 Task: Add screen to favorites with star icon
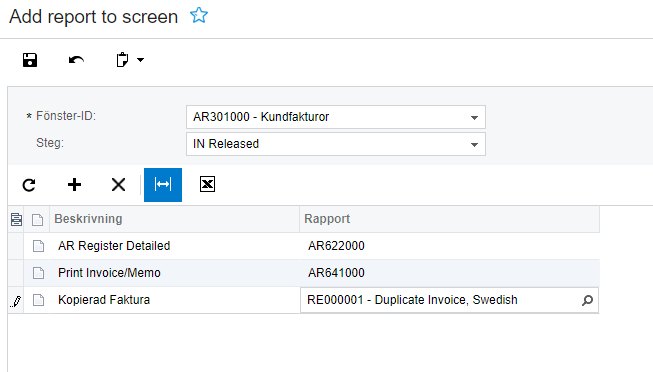pos(199,16)
